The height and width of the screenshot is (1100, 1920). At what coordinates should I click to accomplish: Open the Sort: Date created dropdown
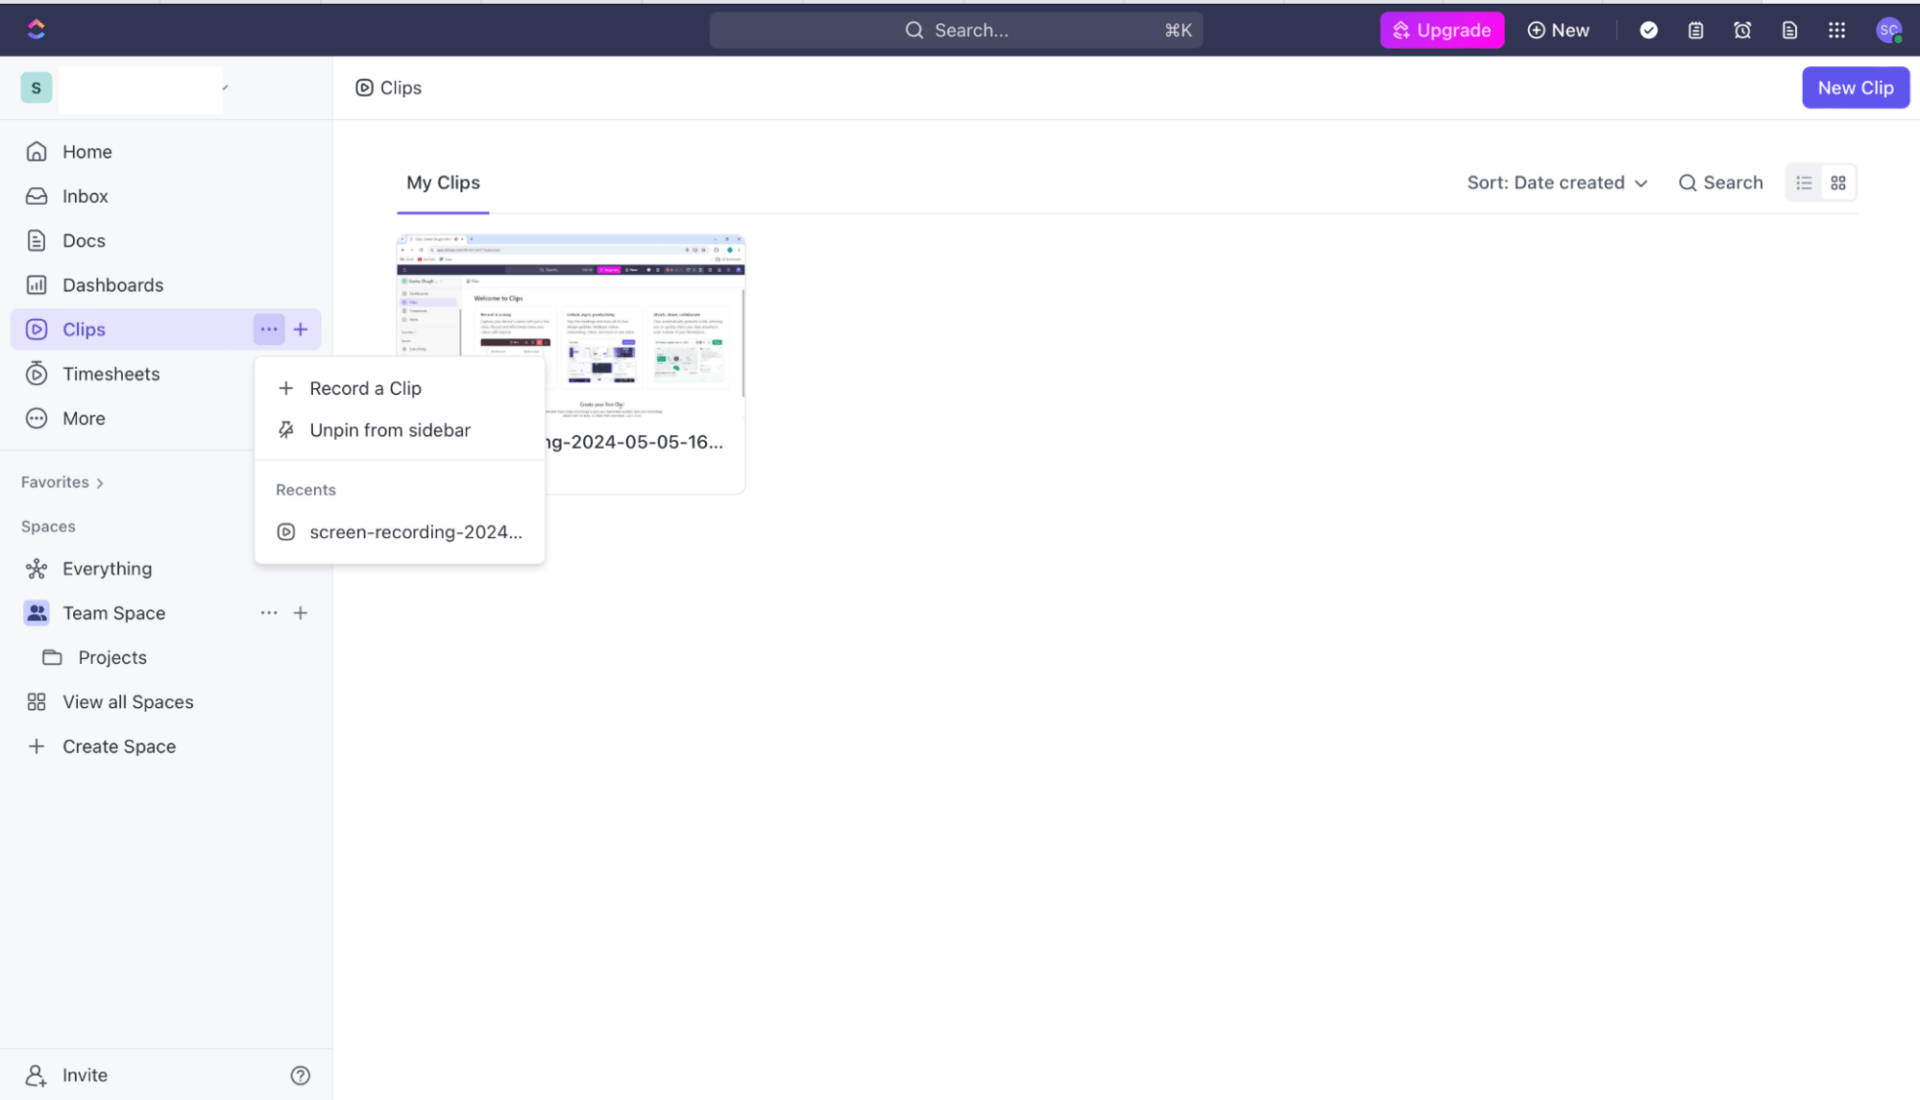tap(1556, 183)
